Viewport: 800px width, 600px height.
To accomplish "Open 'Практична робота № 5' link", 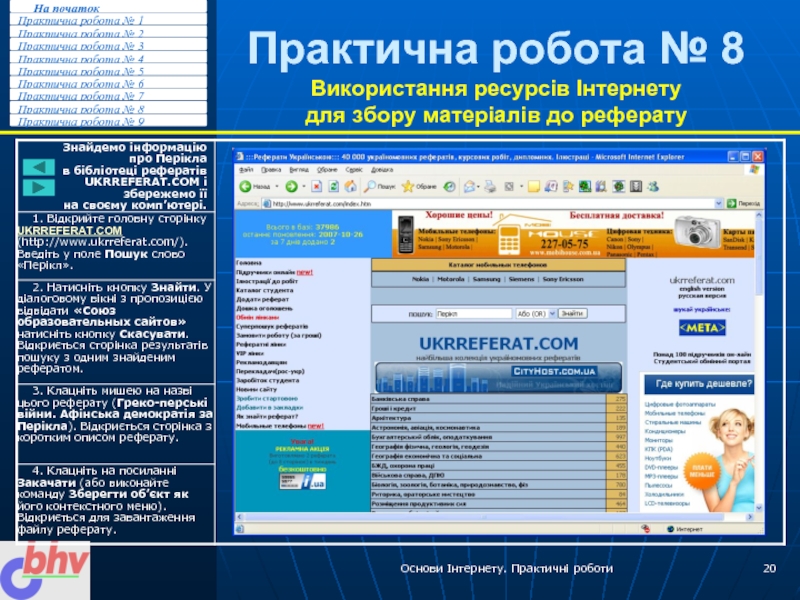I will (x=81, y=71).
